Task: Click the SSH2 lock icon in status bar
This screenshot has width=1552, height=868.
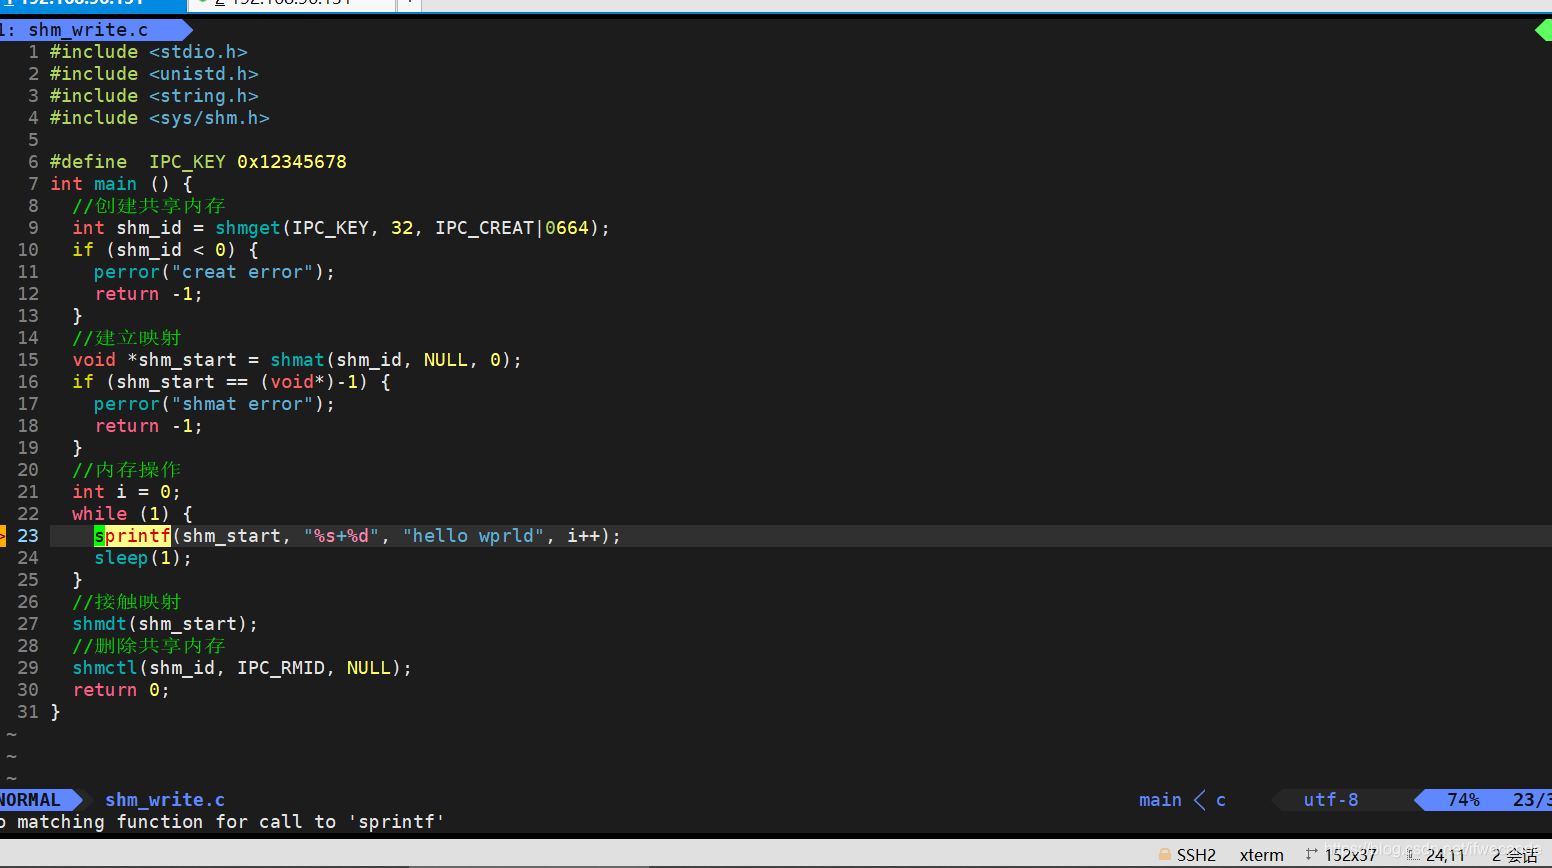Action: coord(1164,855)
